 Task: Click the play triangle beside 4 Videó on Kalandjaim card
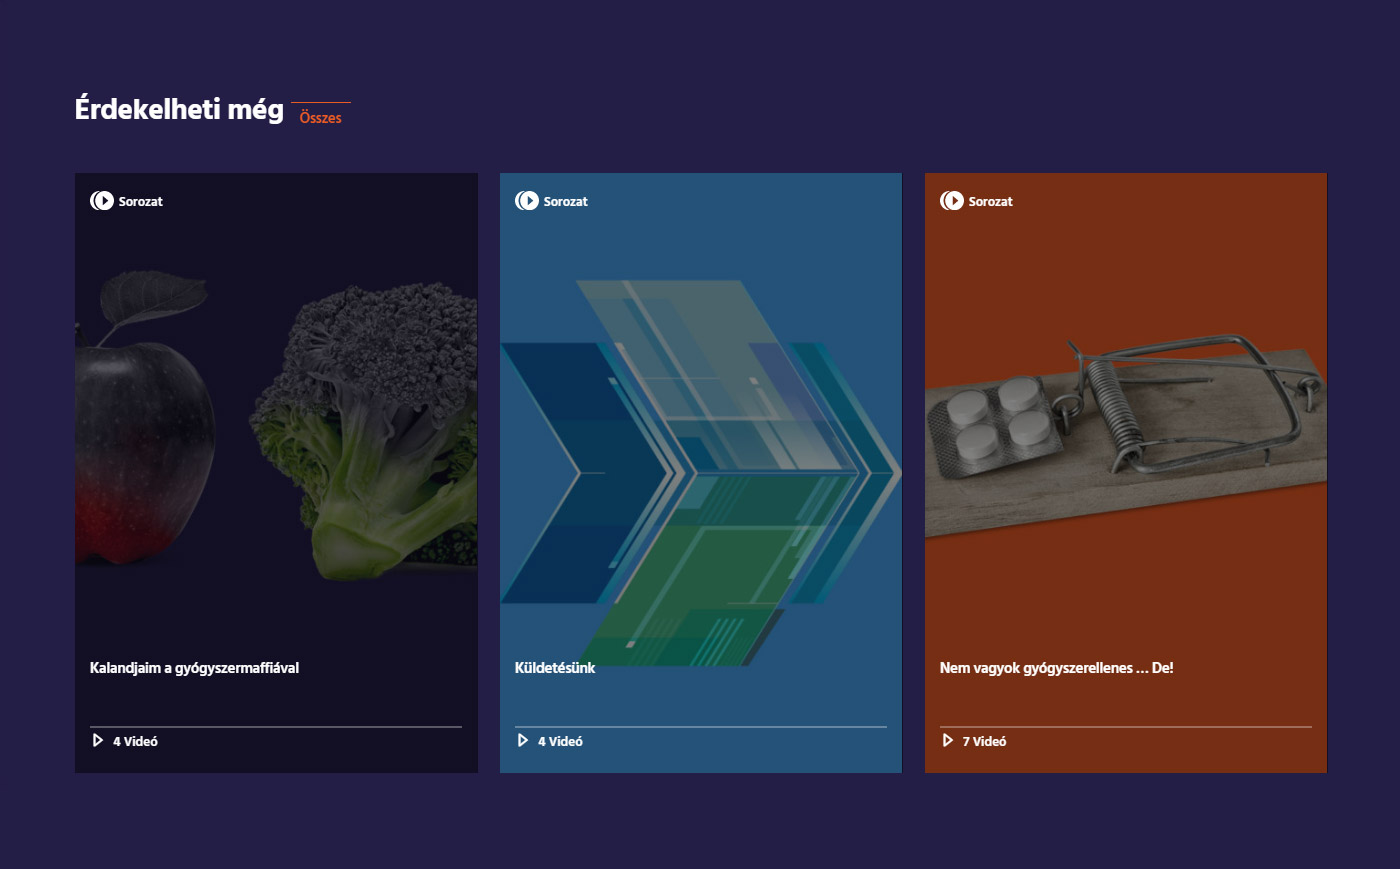coord(98,741)
